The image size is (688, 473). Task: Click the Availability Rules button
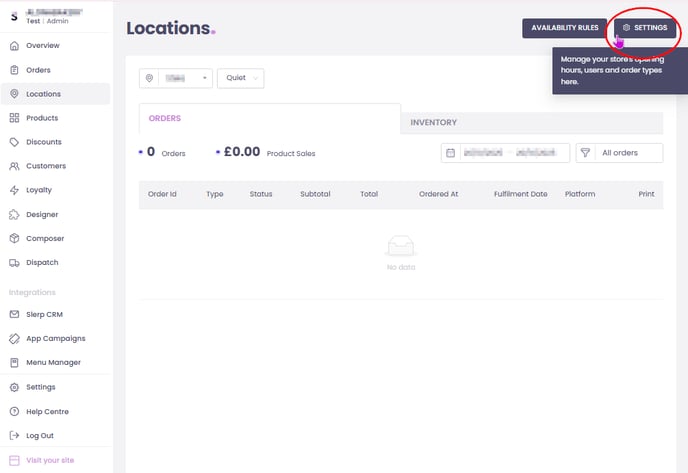point(565,28)
